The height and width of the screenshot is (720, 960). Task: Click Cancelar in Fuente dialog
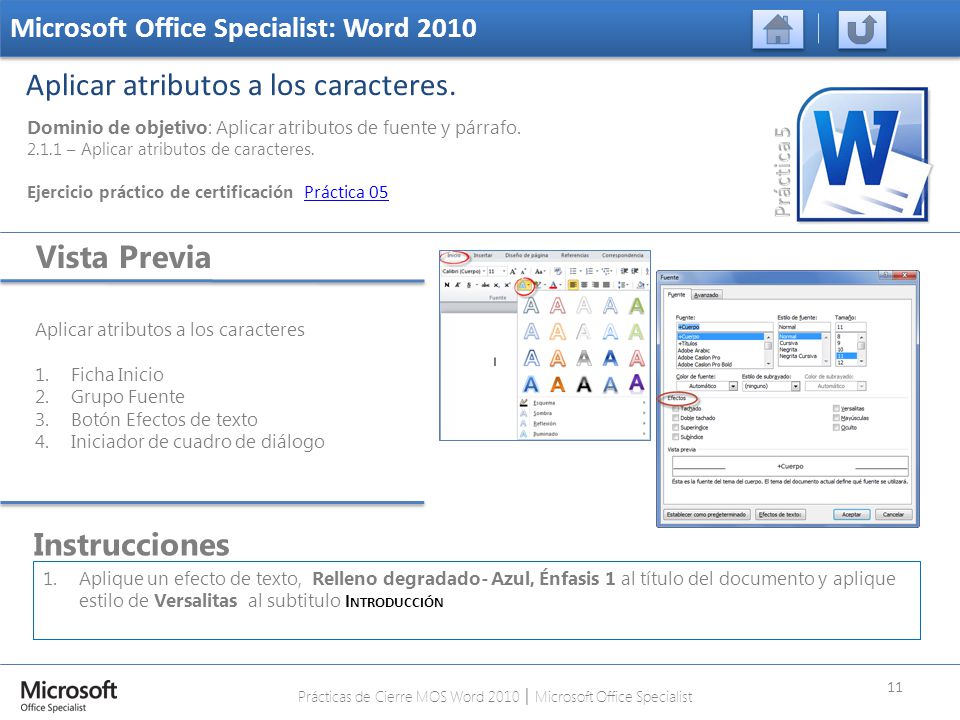coord(893,514)
